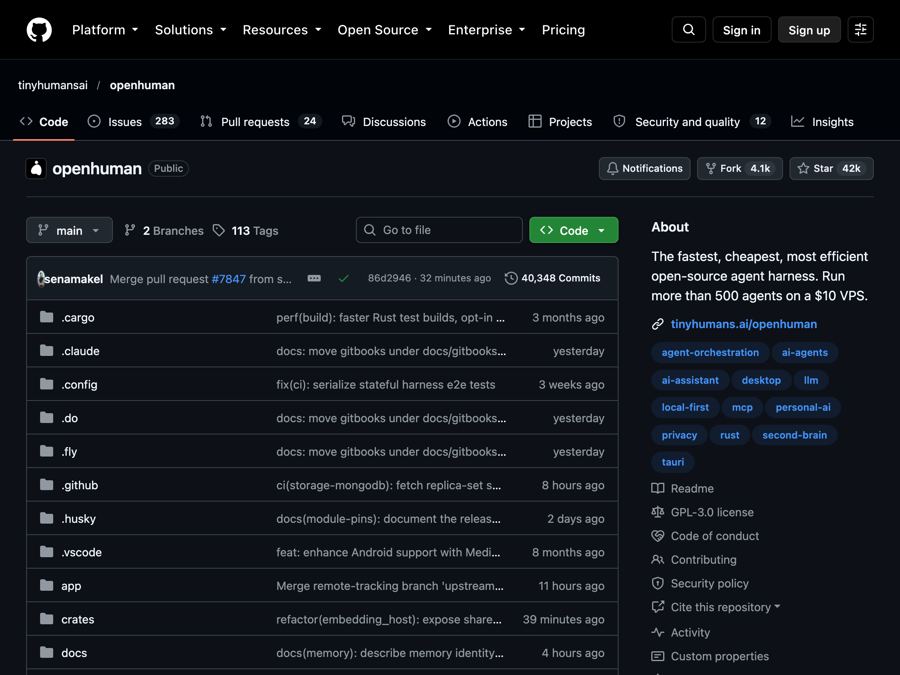This screenshot has height=675, width=900.
Task: Open commit hash 86d2946
Action: click(x=389, y=278)
